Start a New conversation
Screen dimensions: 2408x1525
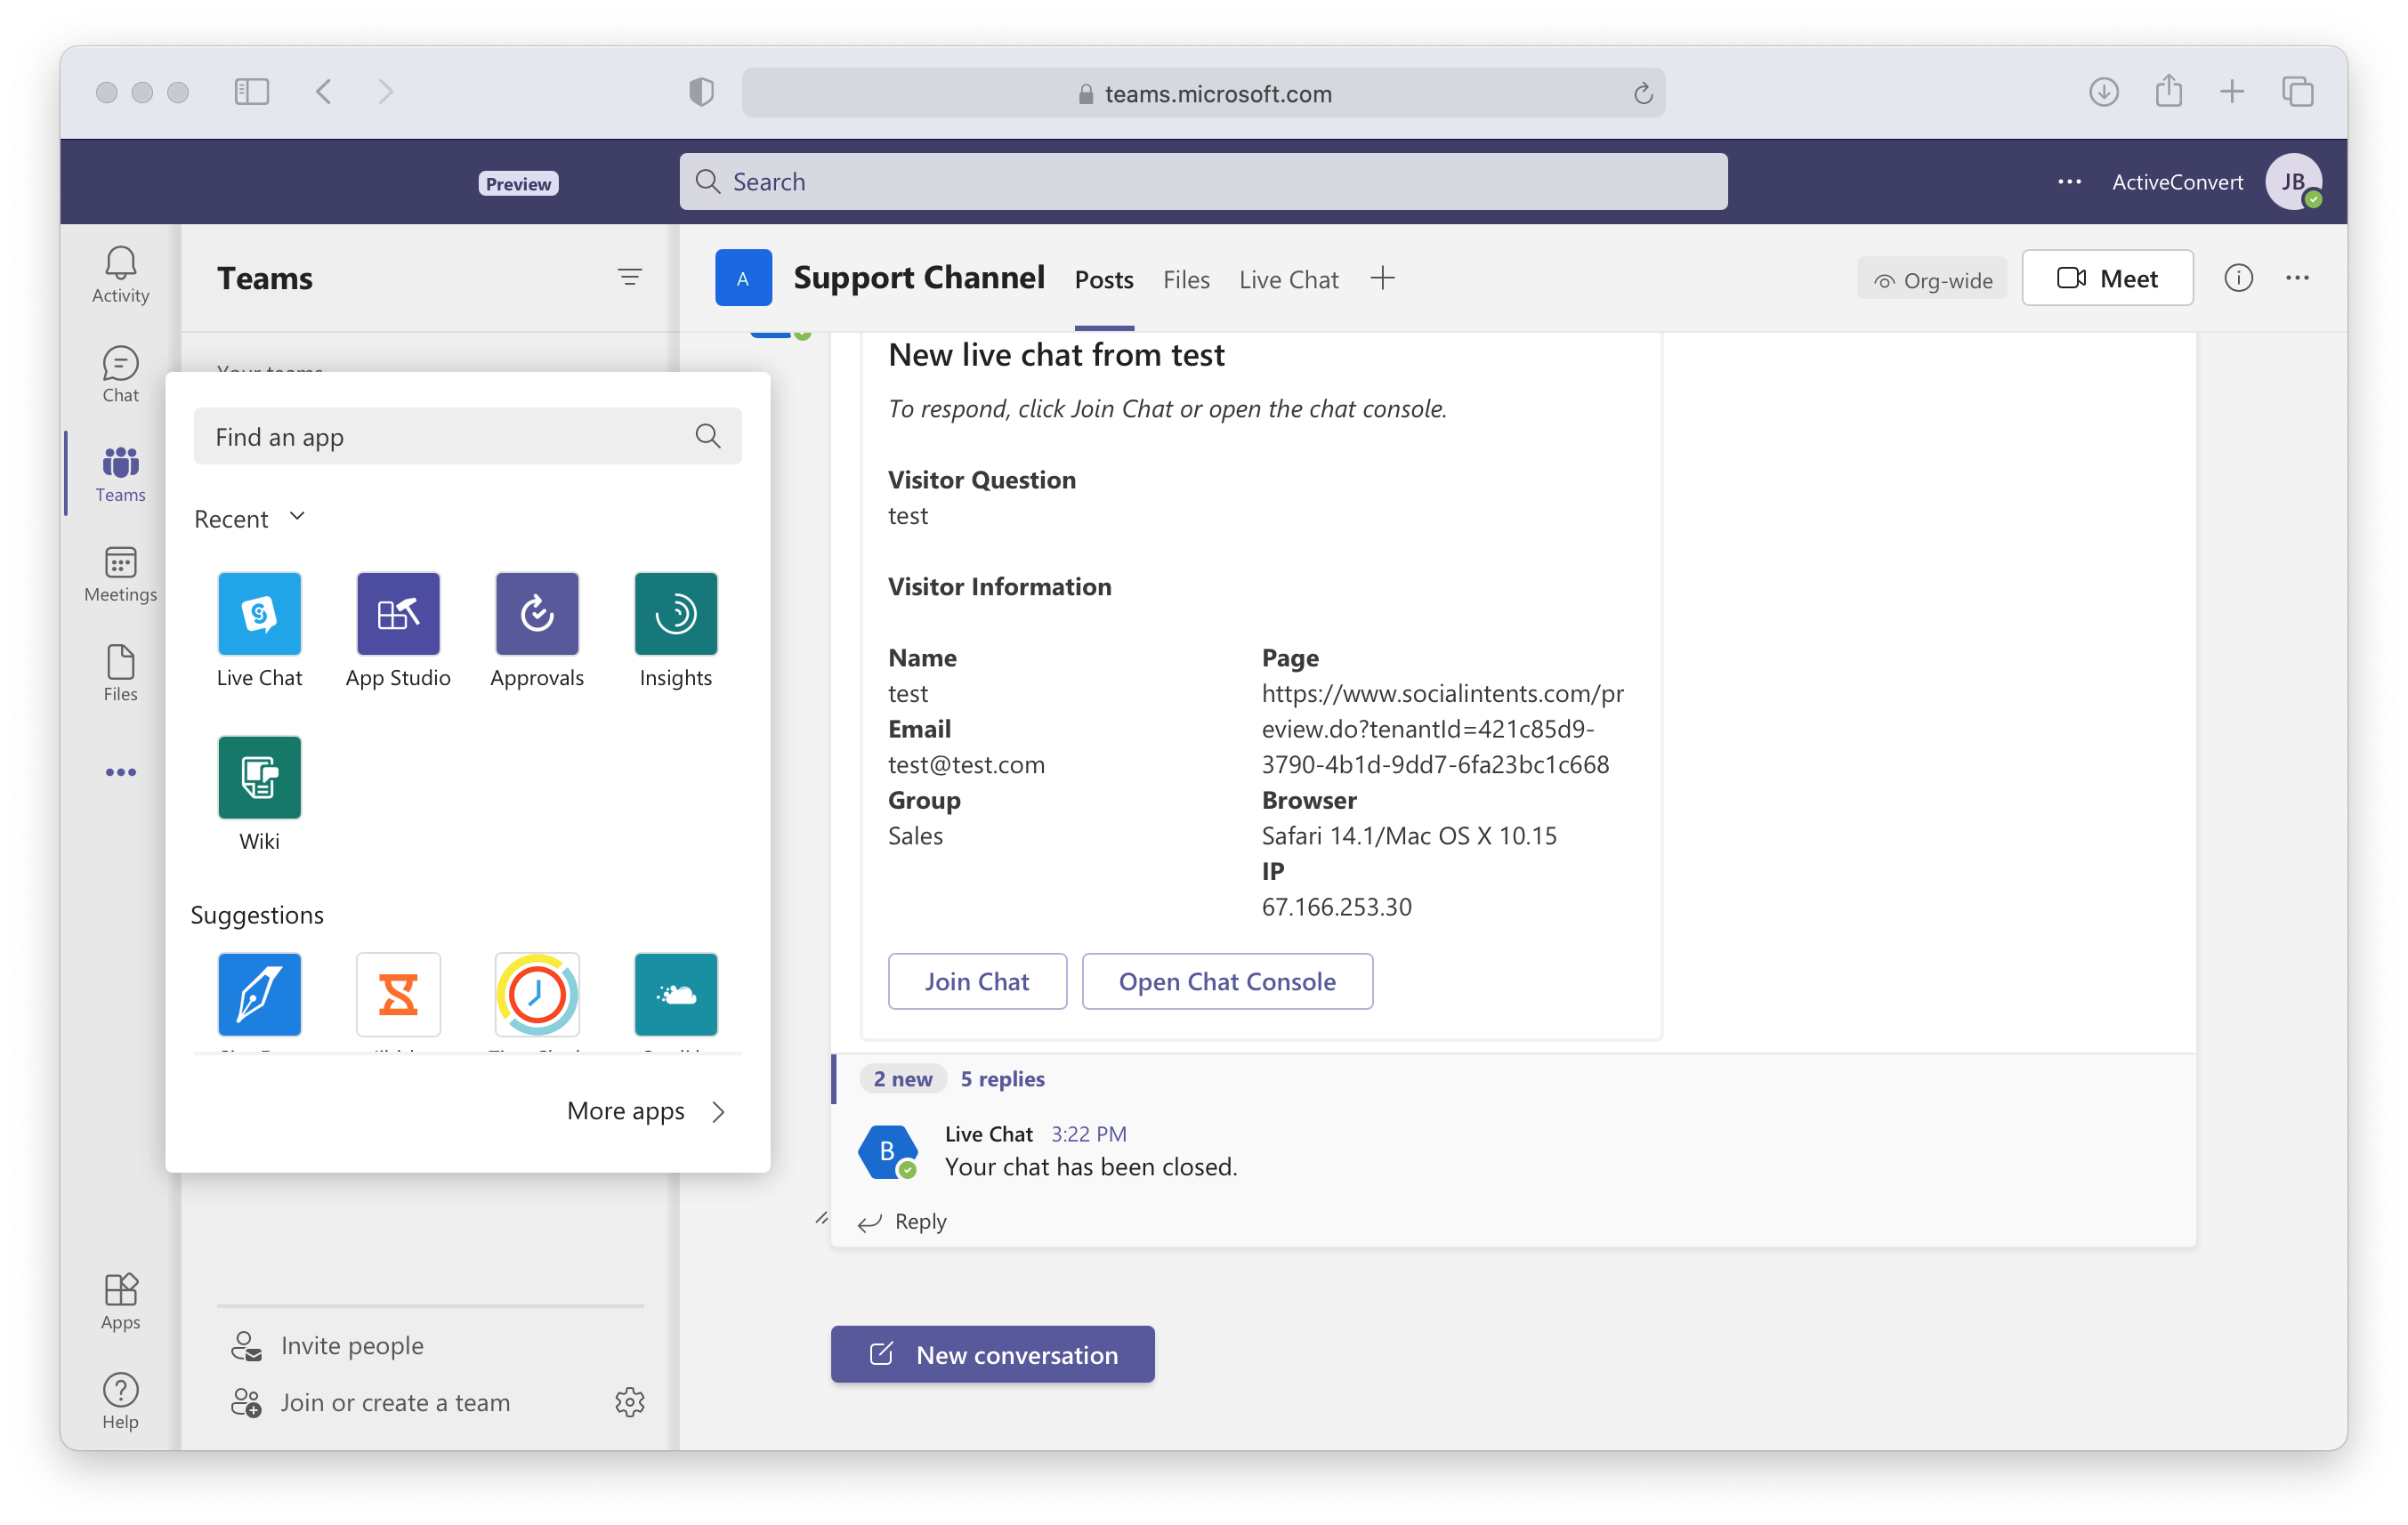pyautogui.click(x=992, y=1354)
